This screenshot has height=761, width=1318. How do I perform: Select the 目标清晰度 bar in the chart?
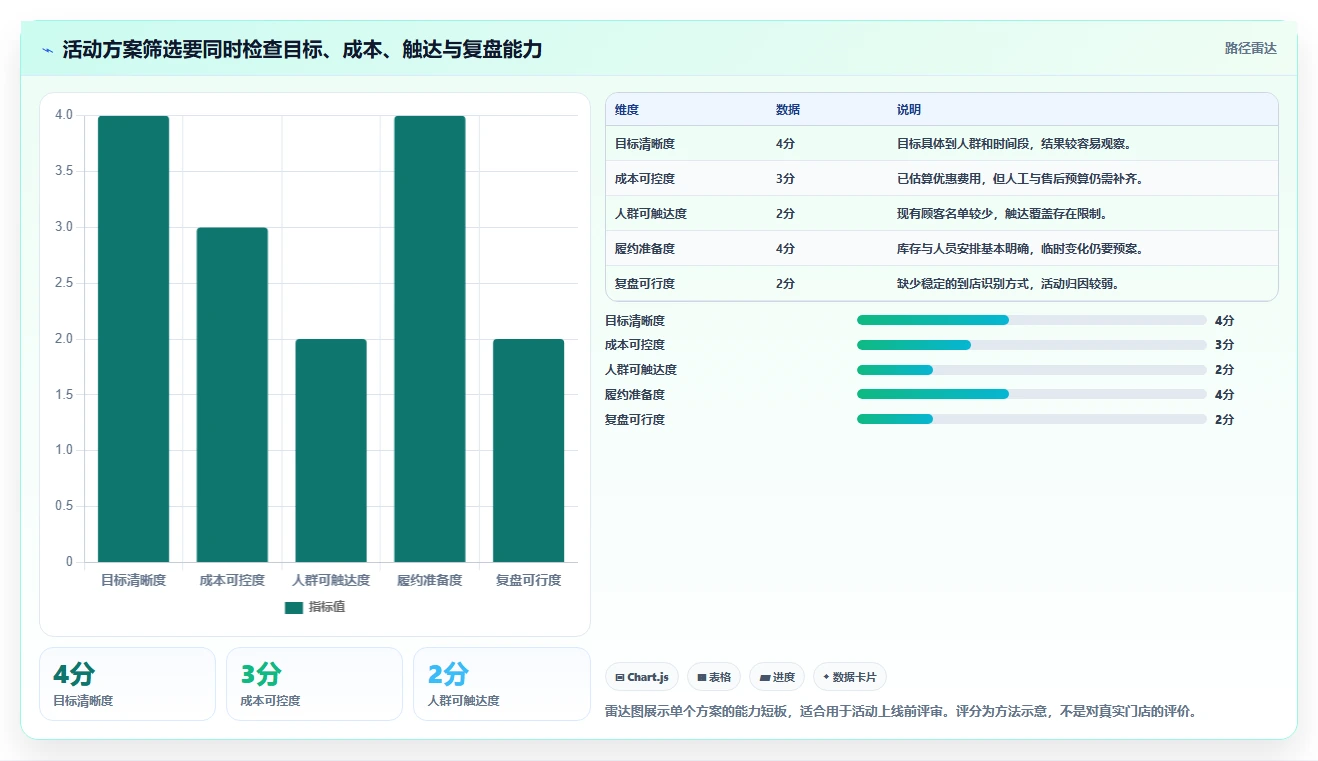point(133,339)
